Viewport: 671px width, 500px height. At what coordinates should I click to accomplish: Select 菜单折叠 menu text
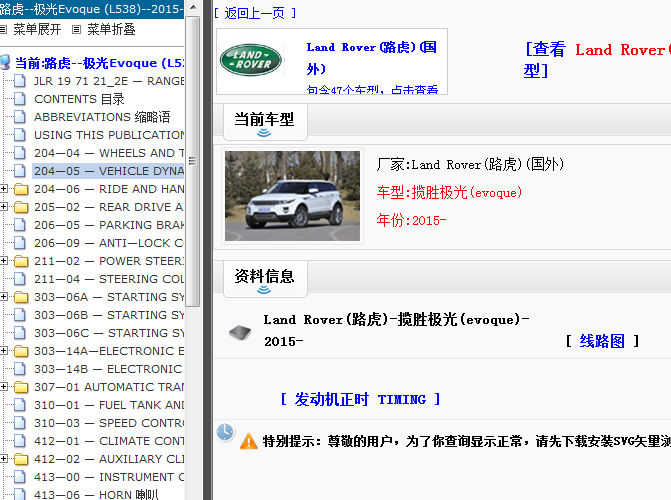pos(111,30)
